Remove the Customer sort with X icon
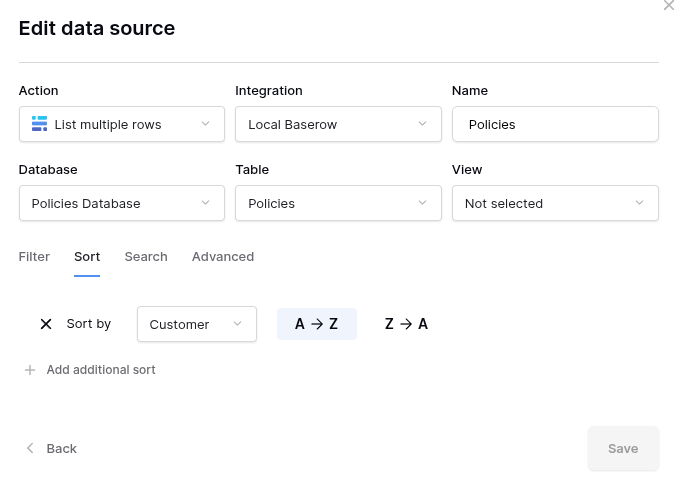Screen dimensions: 680x478 point(46,324)
